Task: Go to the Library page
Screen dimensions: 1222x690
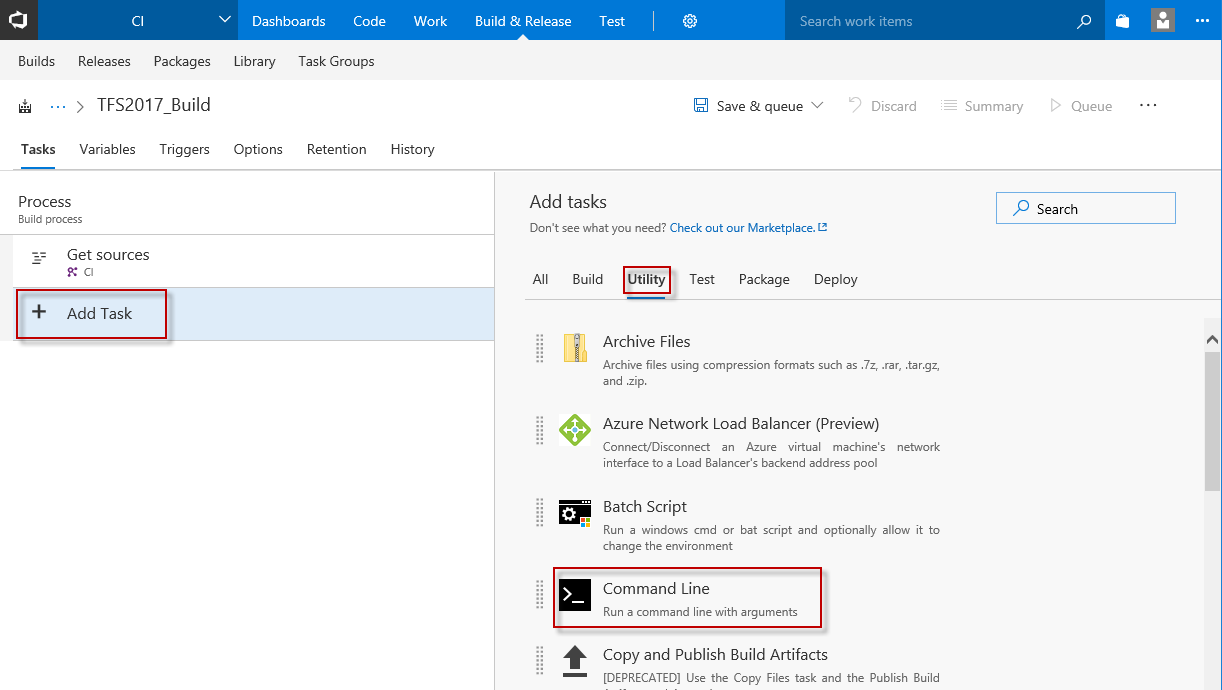Action: tap(254, 61)
